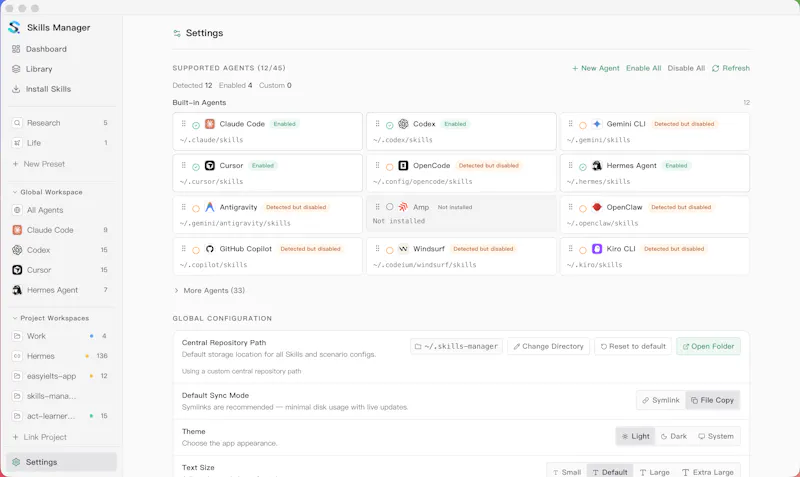Screen dimensions: 800x477
Task: Disable the Cursor agent toggle
Action: click(x=196, y=167)
